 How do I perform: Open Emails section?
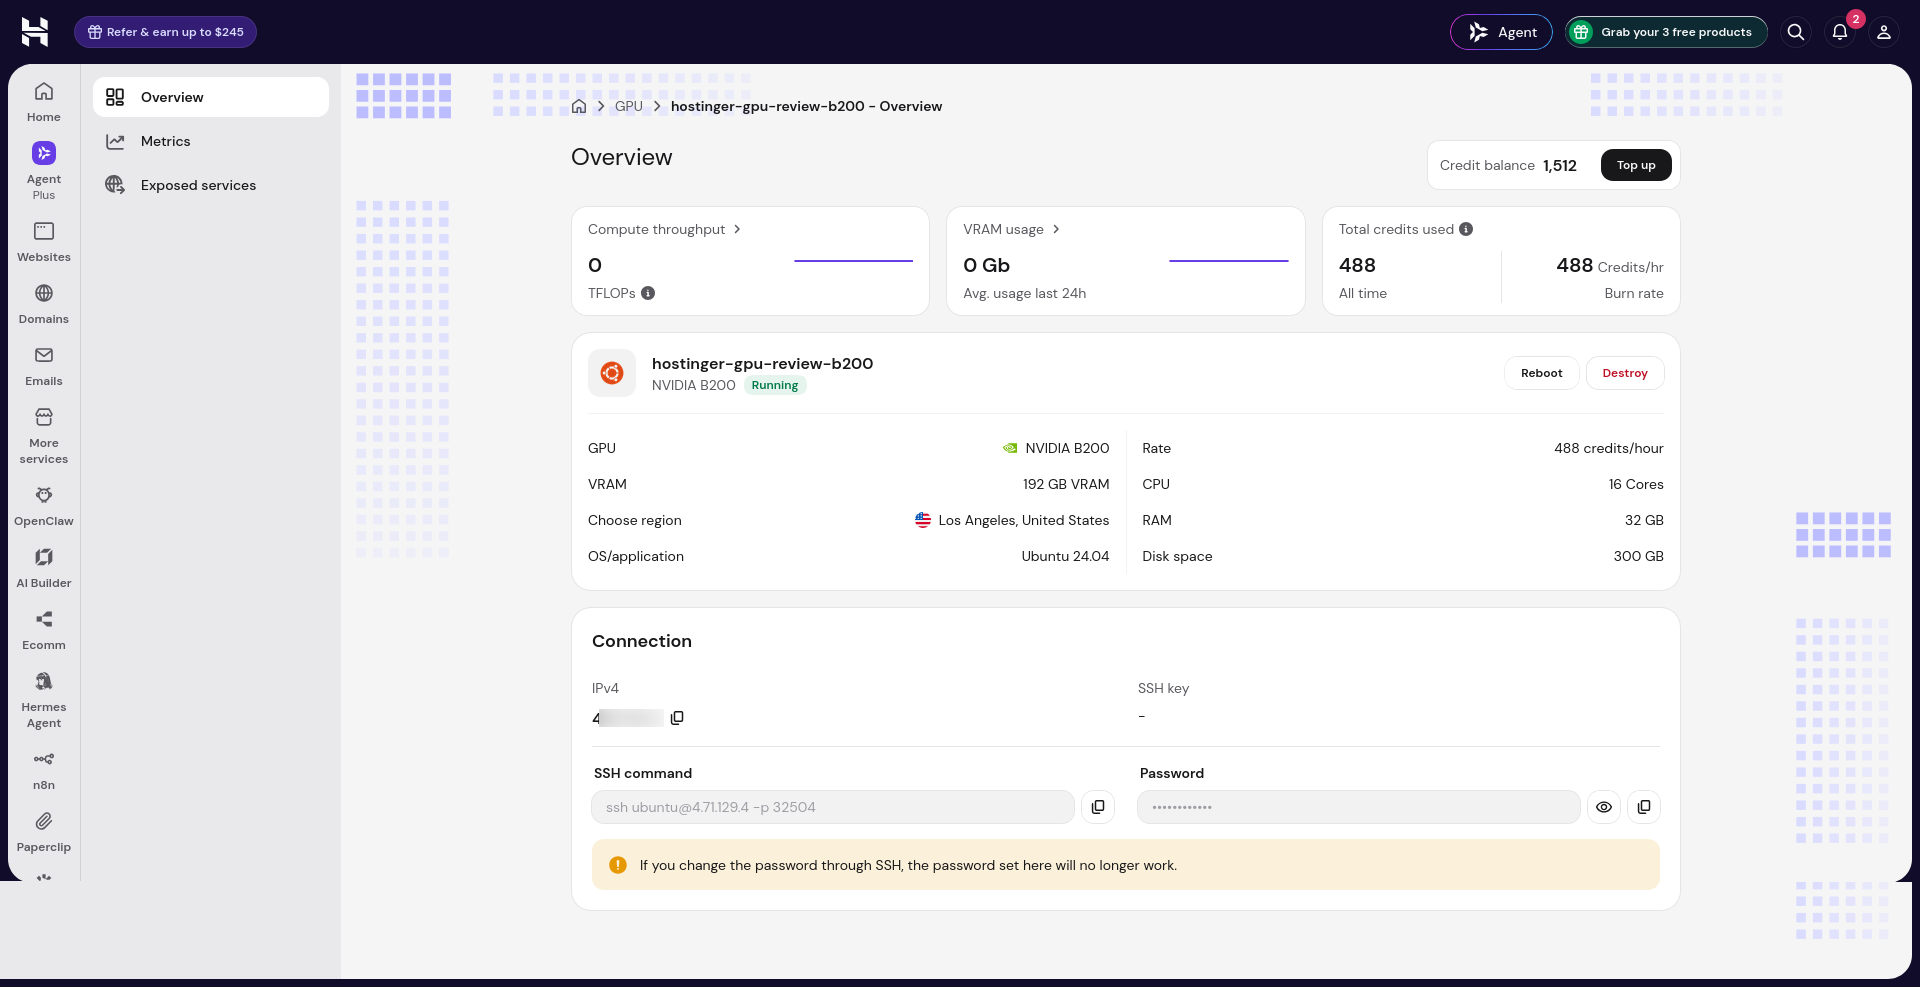tap(44, 366)
